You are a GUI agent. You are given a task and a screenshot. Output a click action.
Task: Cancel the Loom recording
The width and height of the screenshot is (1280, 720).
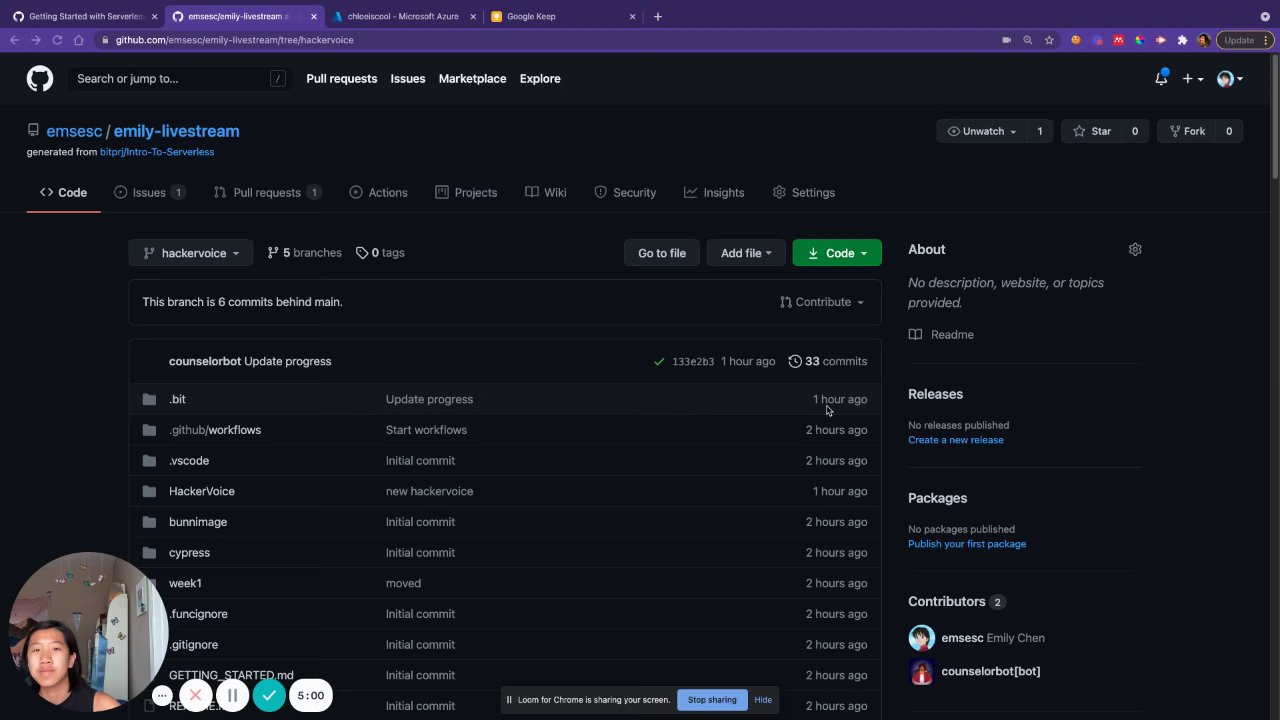tap(196, 696)
